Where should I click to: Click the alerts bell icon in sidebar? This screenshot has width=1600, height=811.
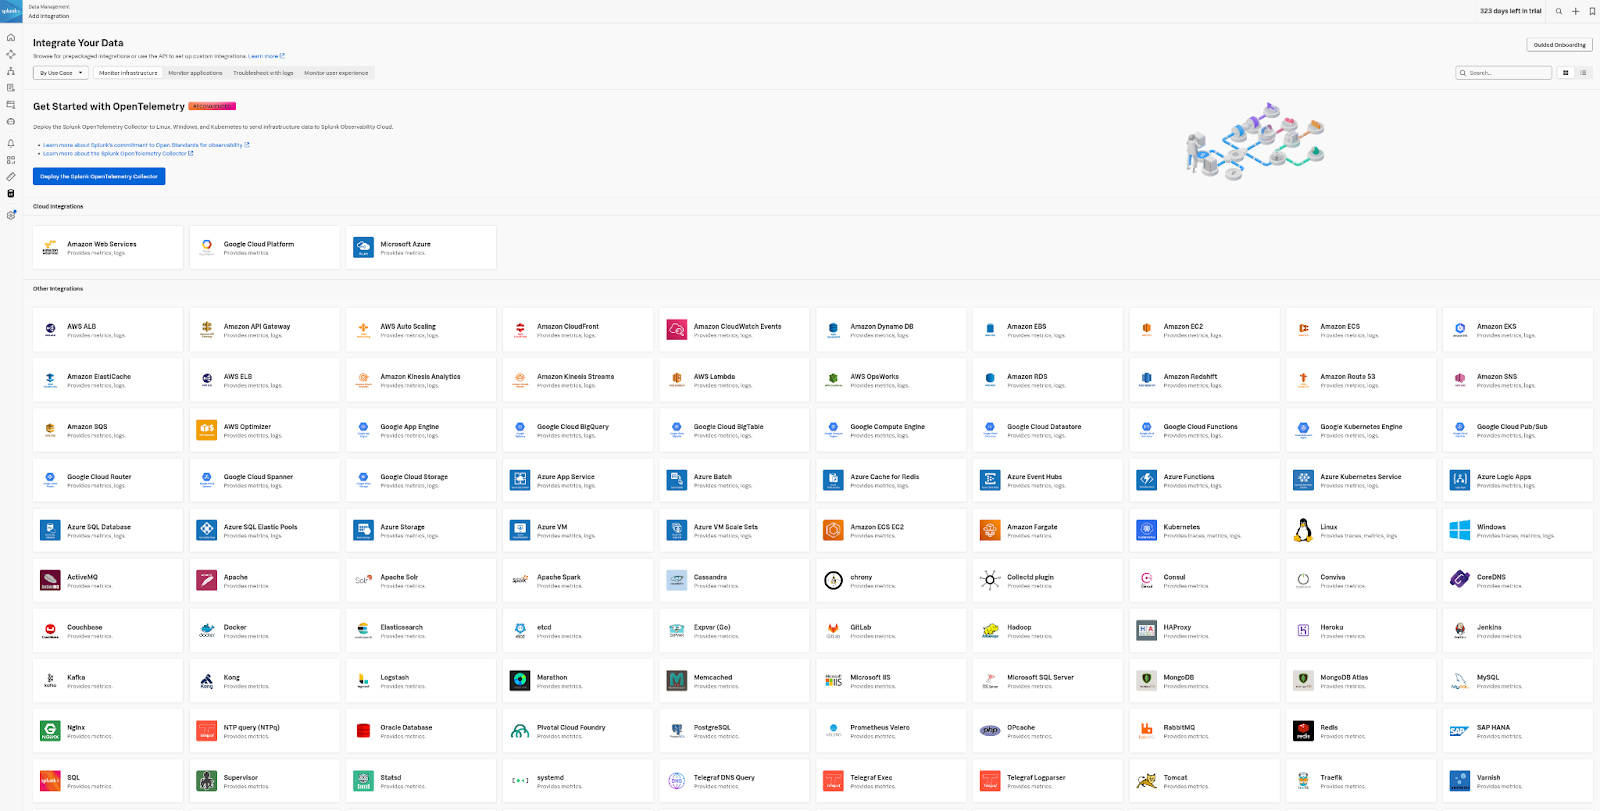11,143
